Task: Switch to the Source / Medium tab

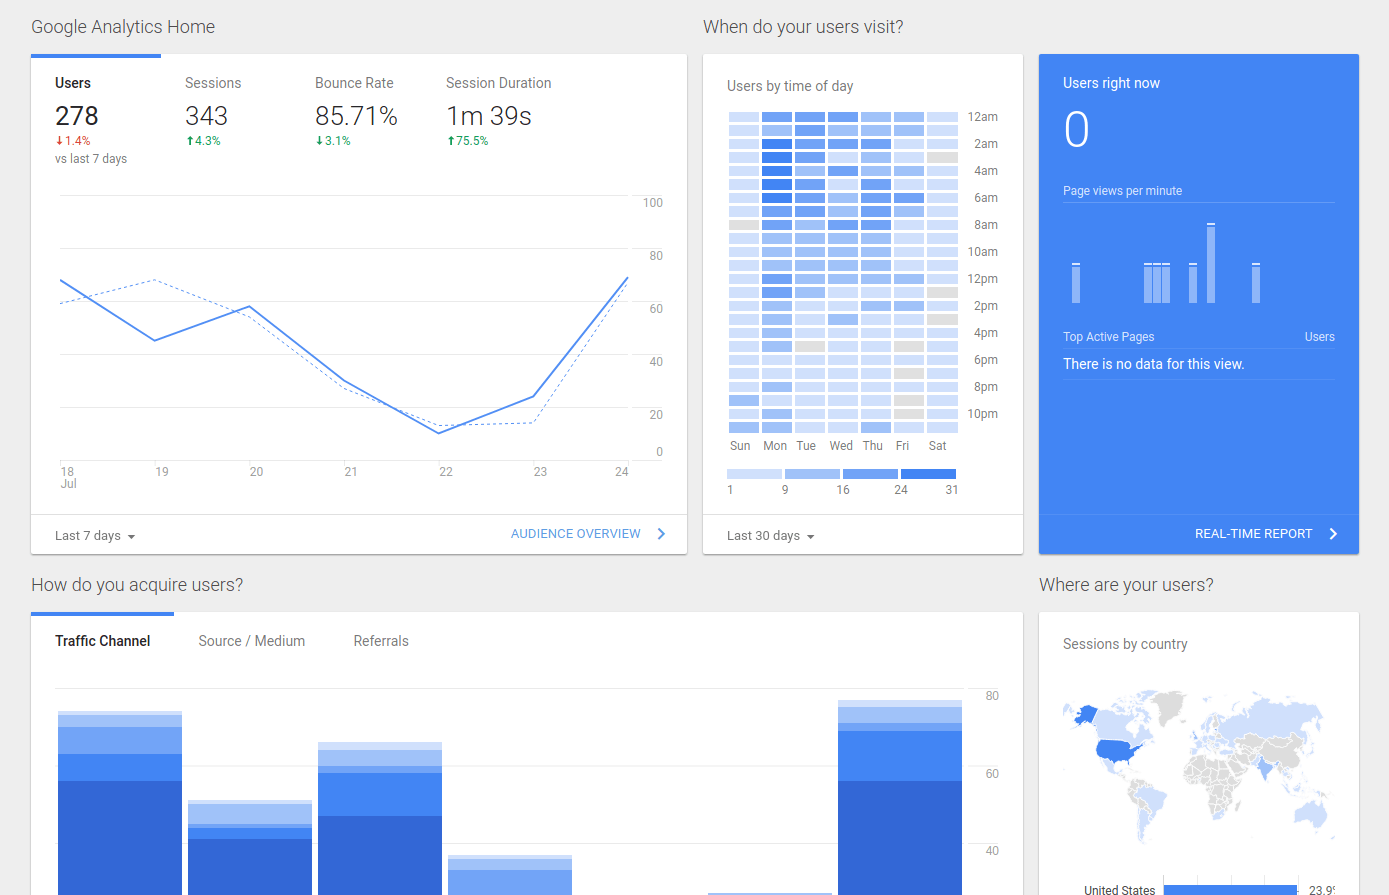Action: point(252,641)
